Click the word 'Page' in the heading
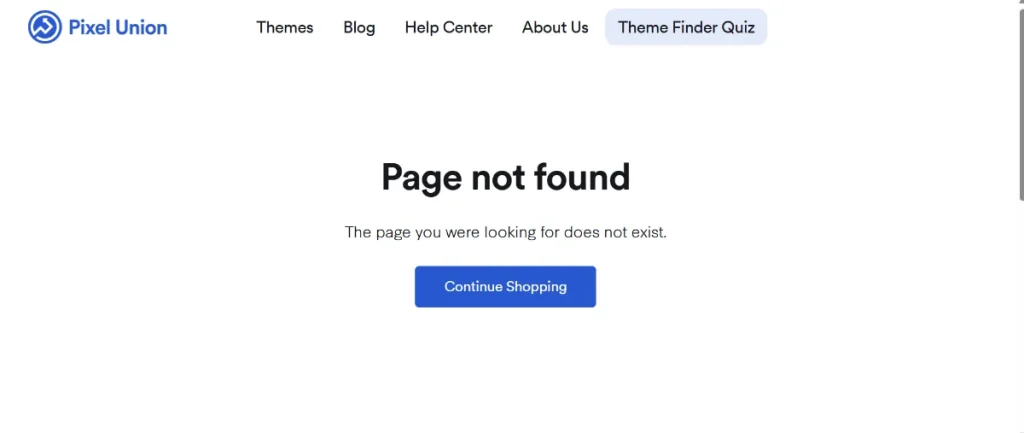The width and height of the screenshot is (1024, 433). coord(421,177)
